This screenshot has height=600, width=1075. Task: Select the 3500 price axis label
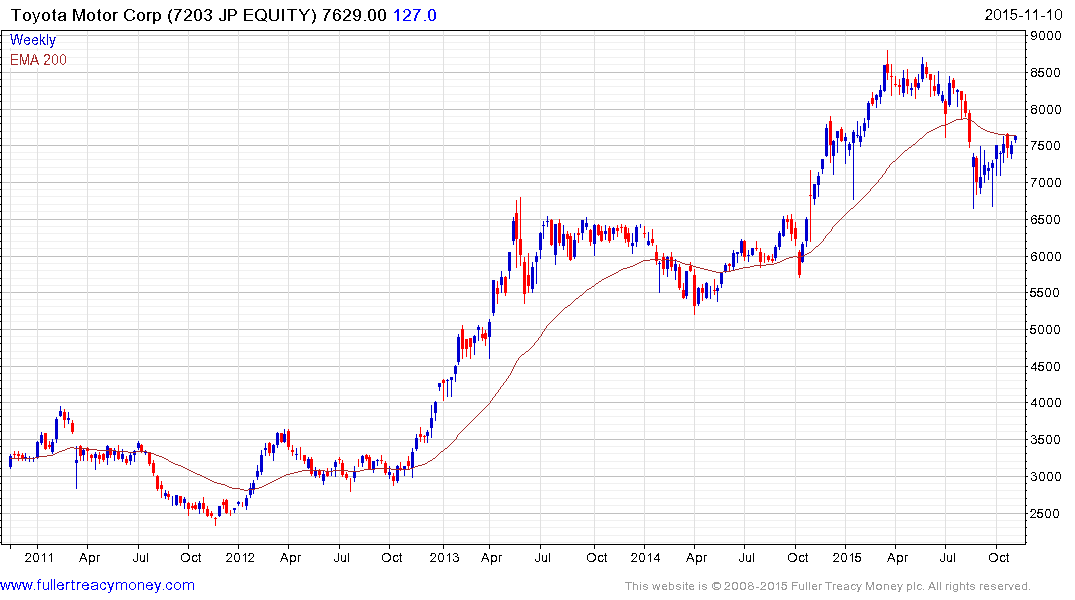(1046, 440)
